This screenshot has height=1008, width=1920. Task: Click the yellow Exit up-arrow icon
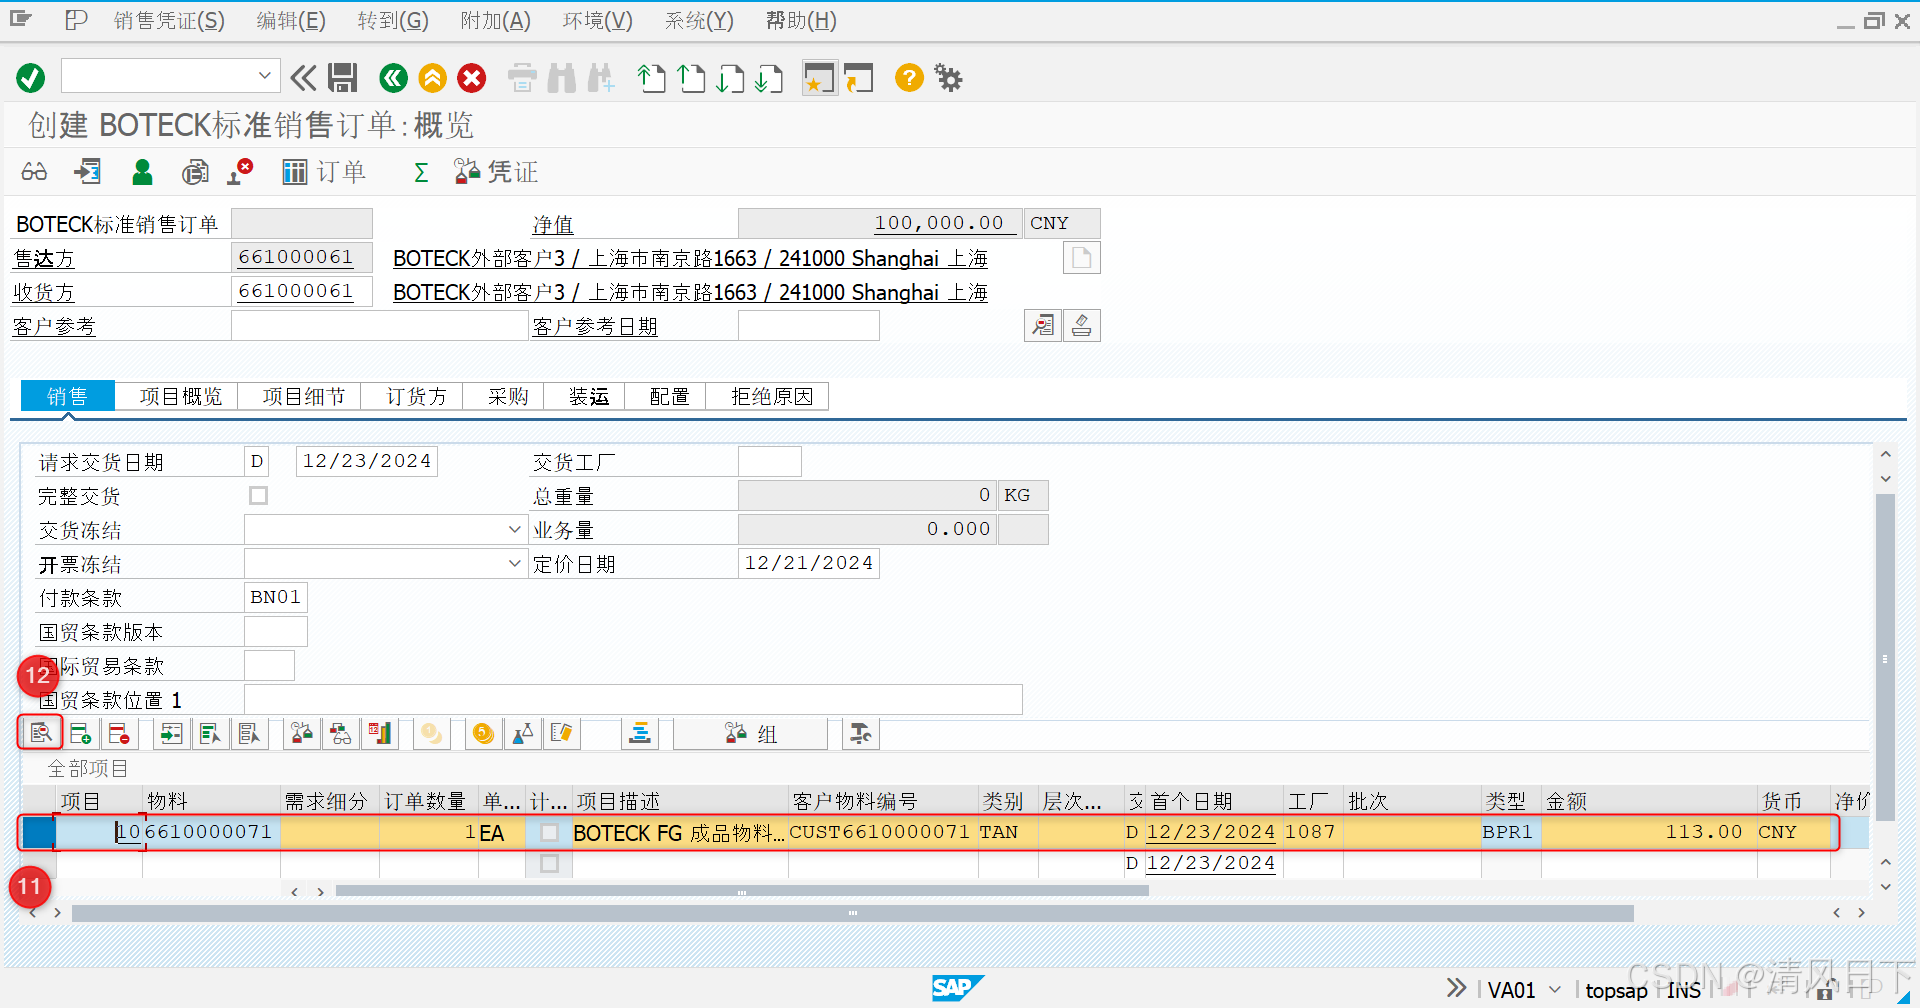pos(432,77)
